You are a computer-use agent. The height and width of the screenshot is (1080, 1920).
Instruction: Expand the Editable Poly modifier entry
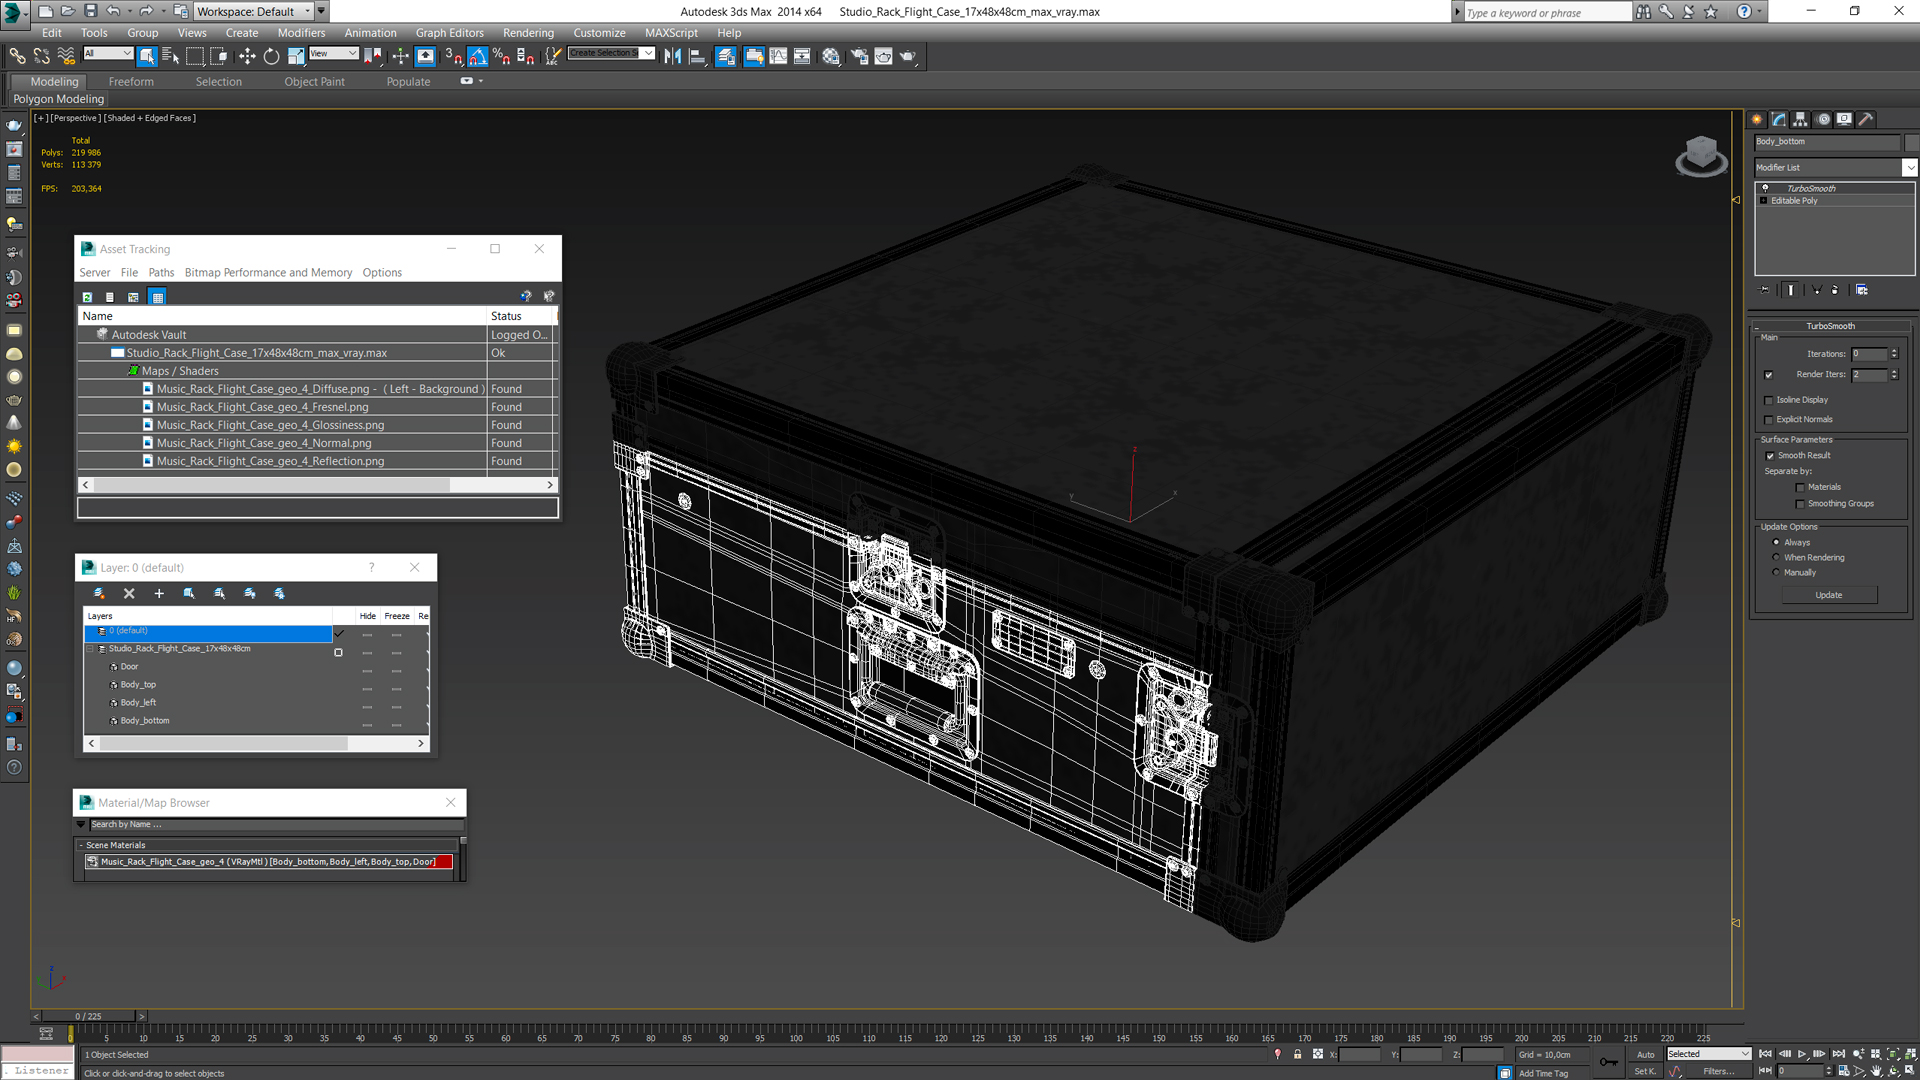(x=1764, y=201)
